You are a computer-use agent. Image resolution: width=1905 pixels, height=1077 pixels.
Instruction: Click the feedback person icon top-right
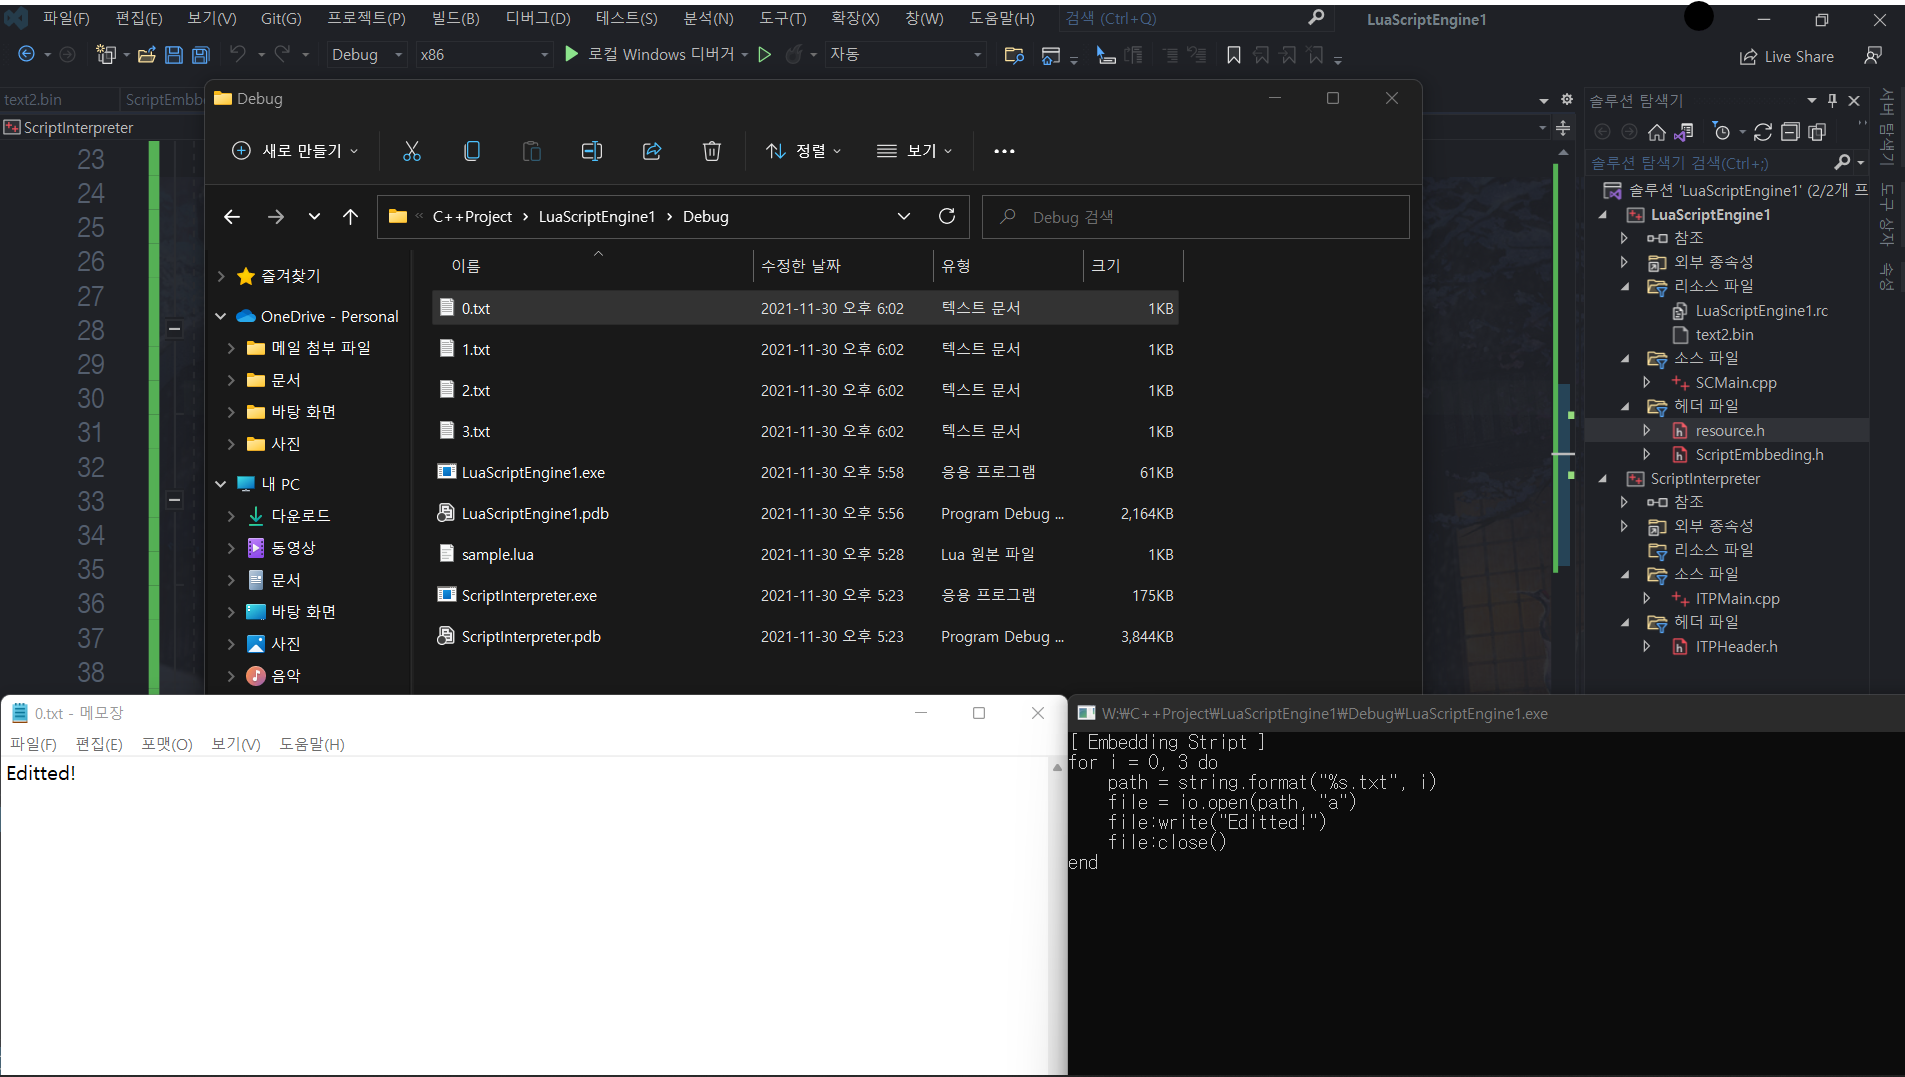click(x=1873, y=55)
